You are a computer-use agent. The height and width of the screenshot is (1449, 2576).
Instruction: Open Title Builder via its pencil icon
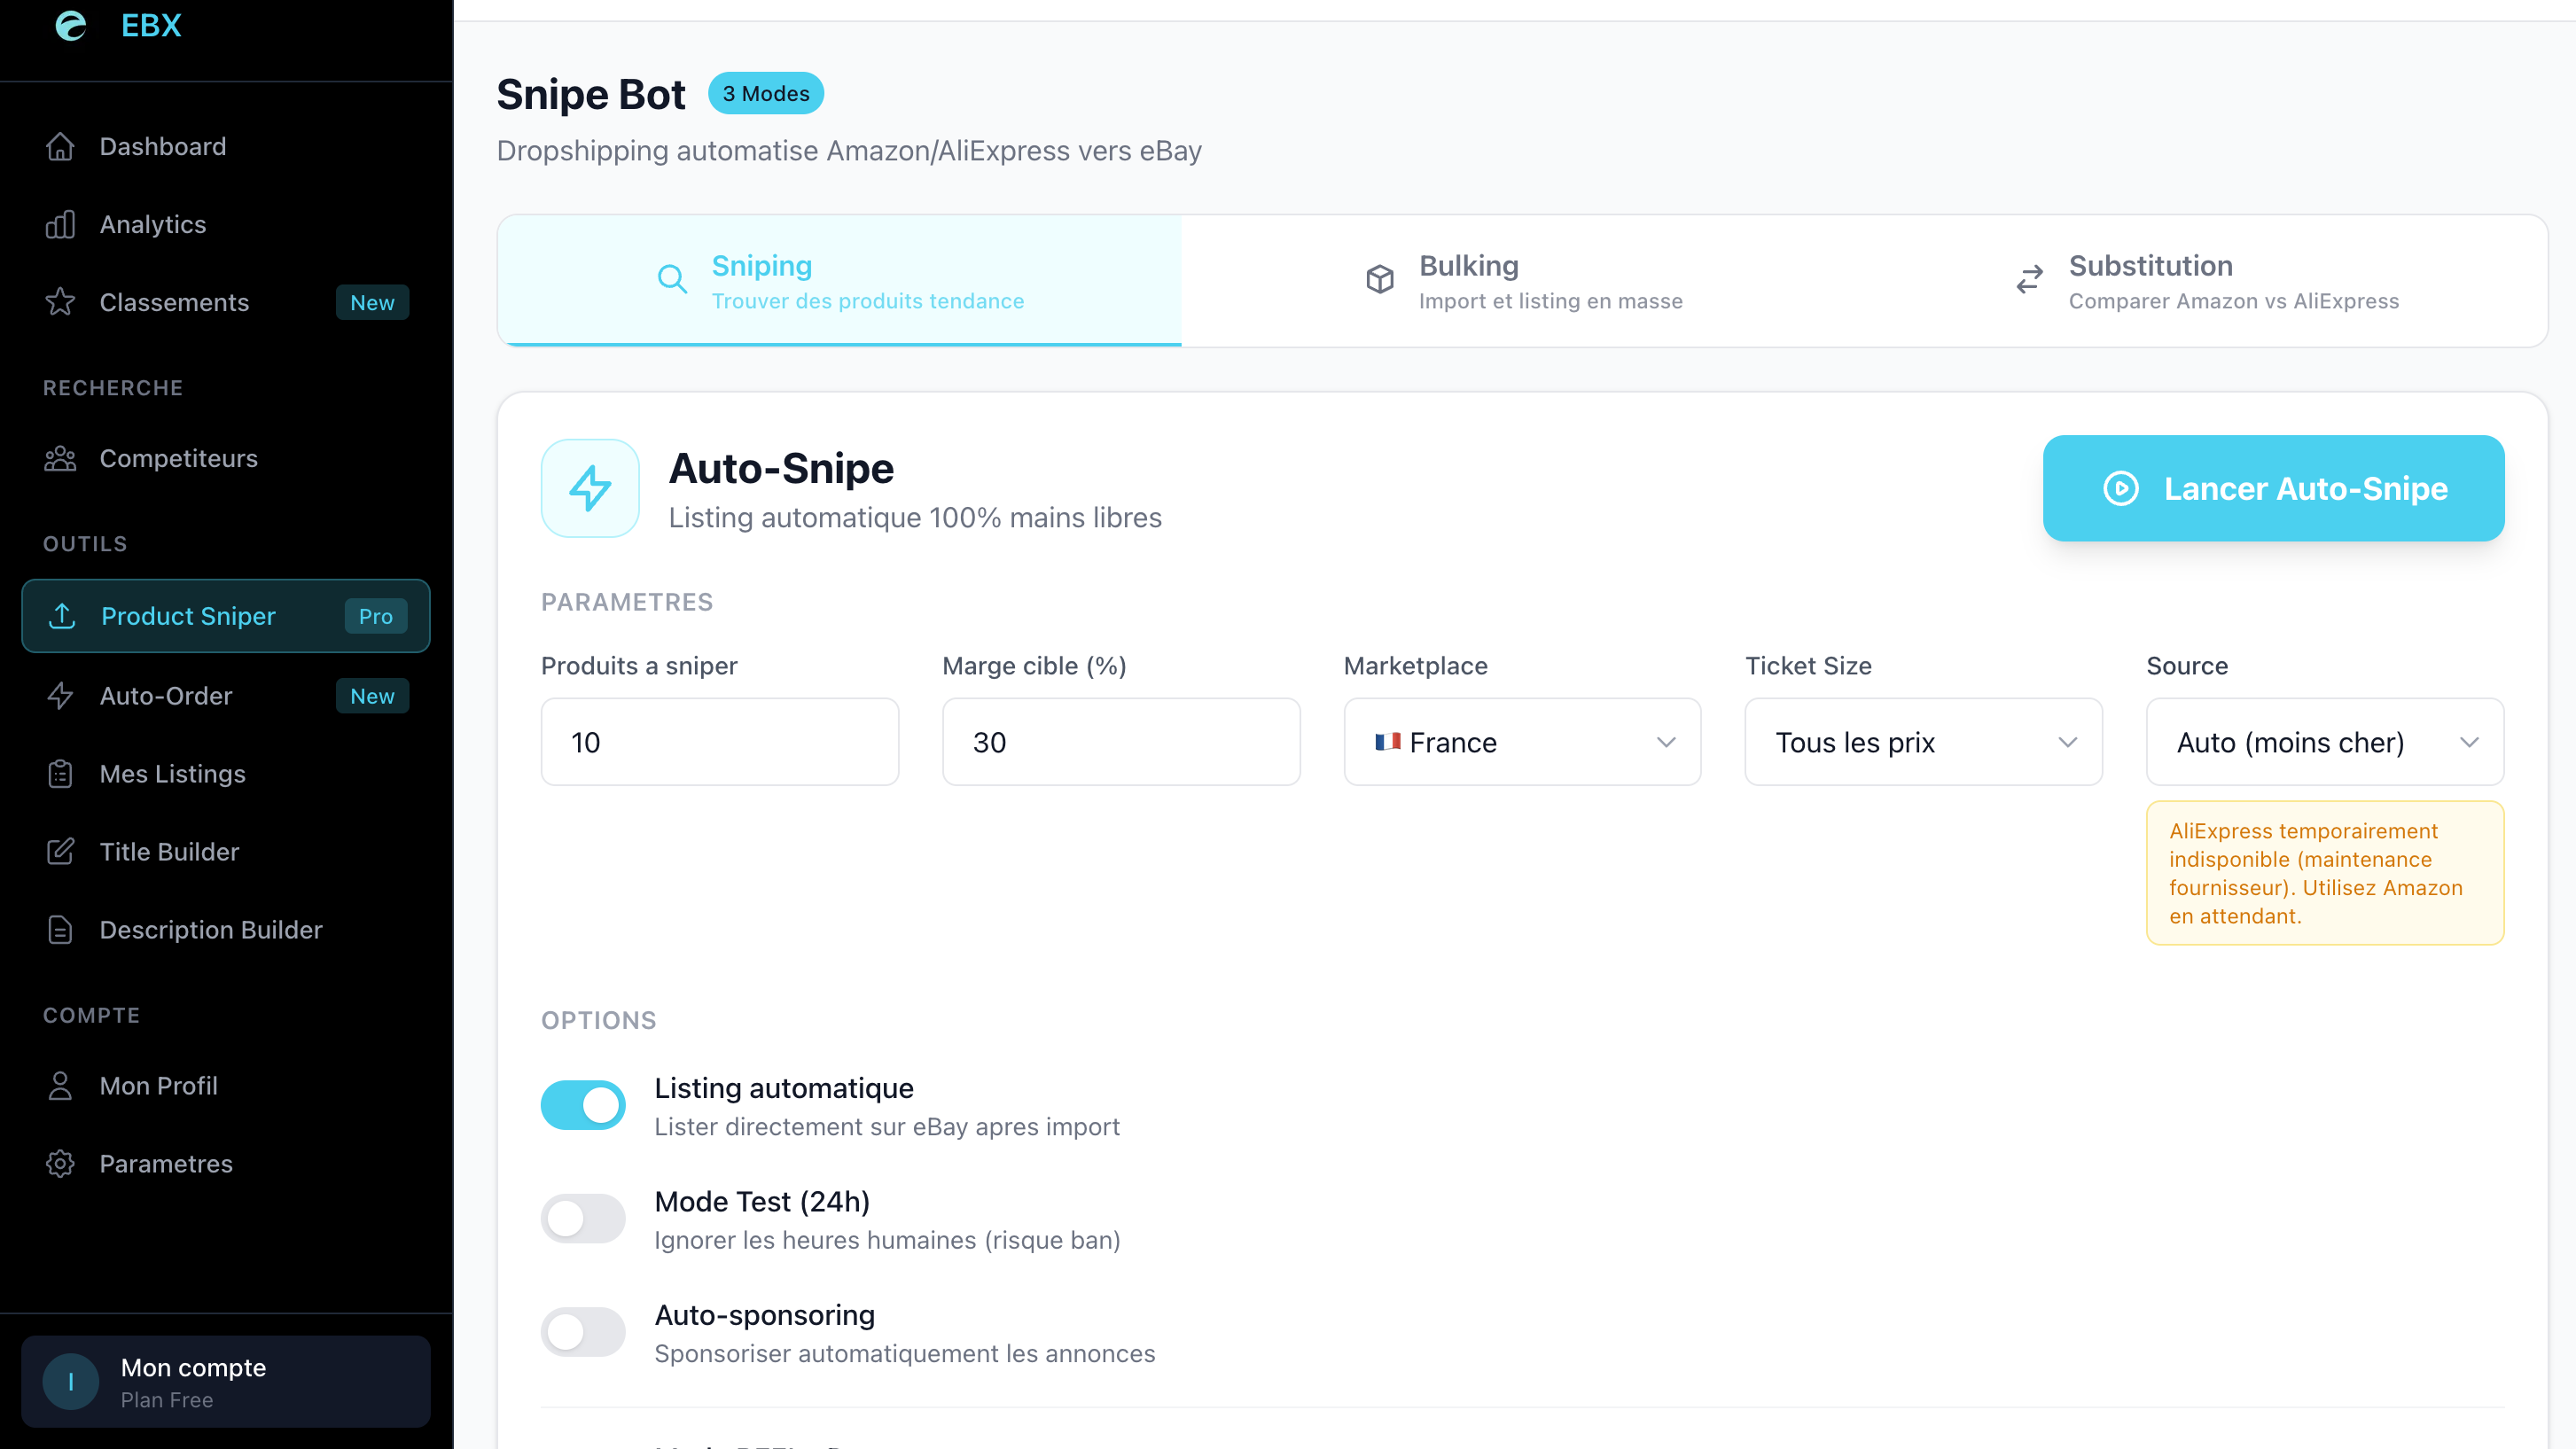[x=60, y=851]
